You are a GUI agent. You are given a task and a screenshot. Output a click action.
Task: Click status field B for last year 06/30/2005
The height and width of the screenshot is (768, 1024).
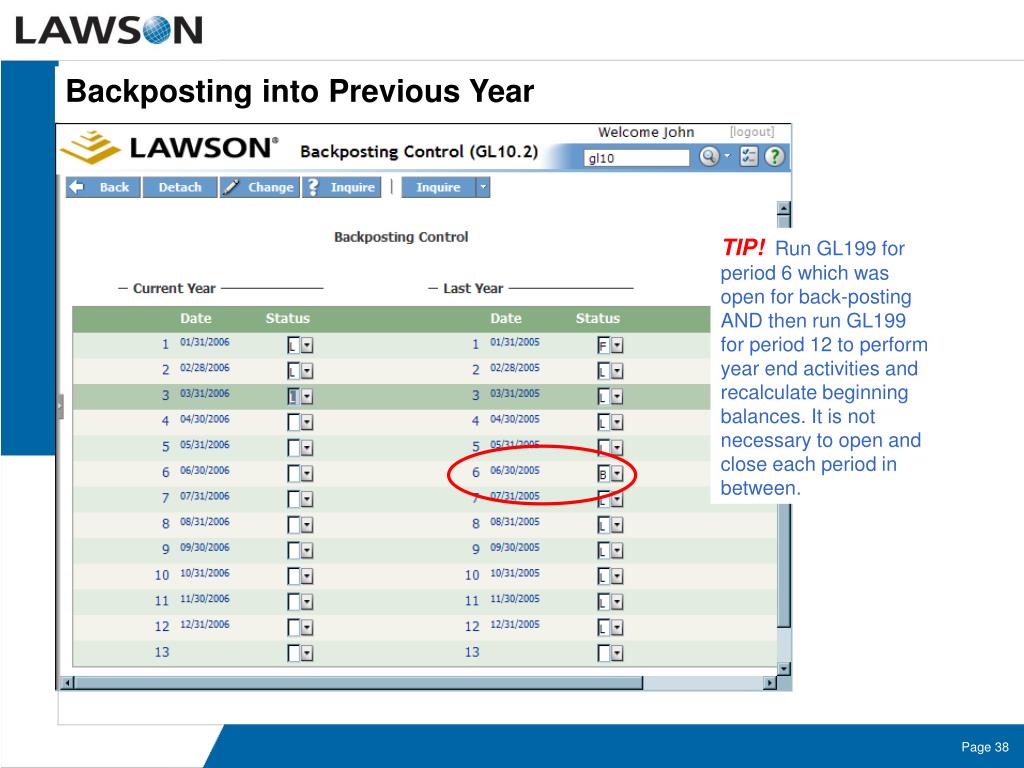(x=604, y=473)
